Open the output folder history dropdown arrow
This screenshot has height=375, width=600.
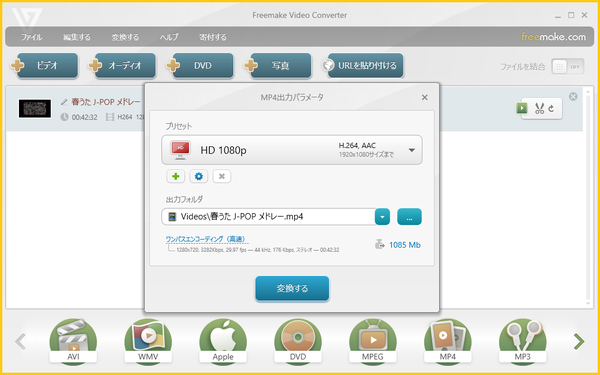(382, 217)
